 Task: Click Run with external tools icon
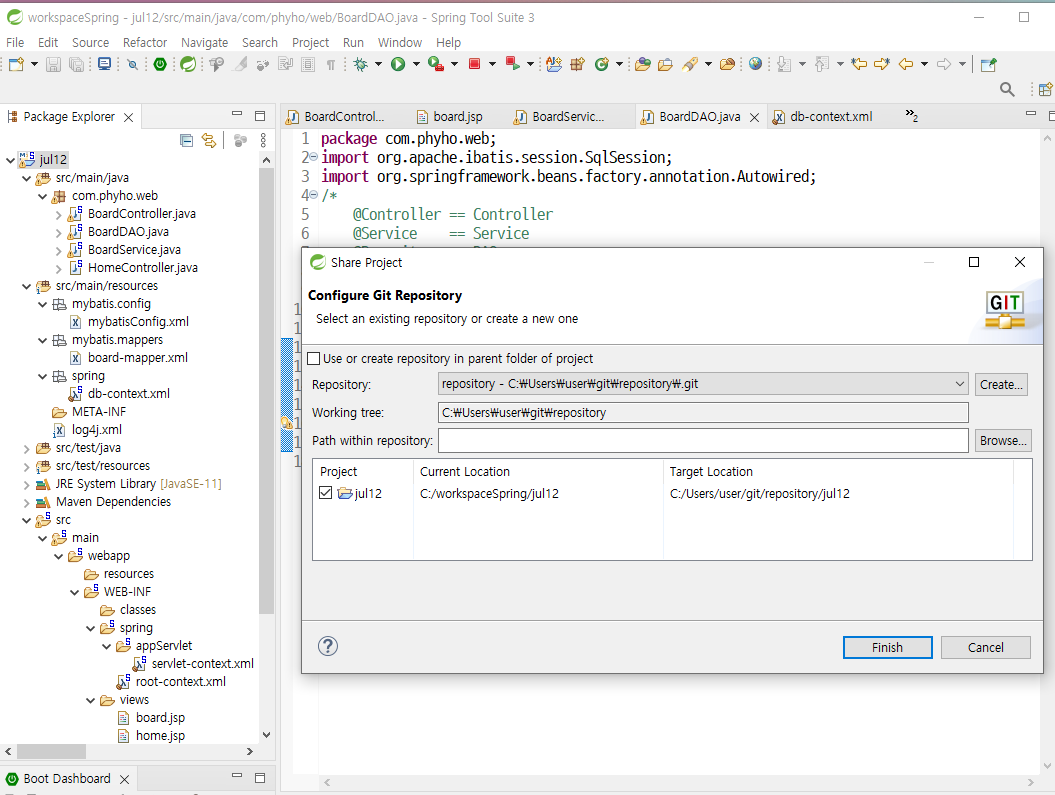pyautogui.click(x=436, y=65)
